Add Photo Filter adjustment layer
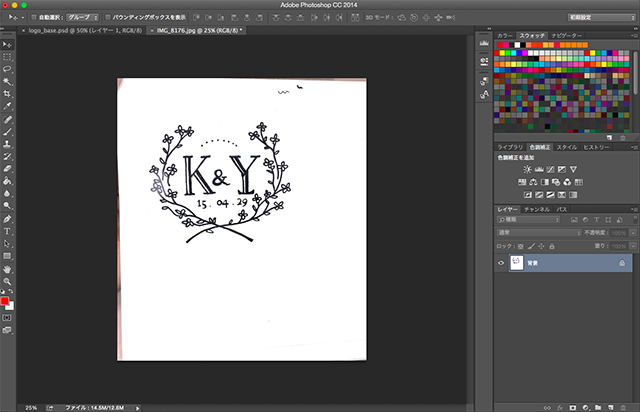This screenshot has width=640, height=412. [x=556, y=182]
